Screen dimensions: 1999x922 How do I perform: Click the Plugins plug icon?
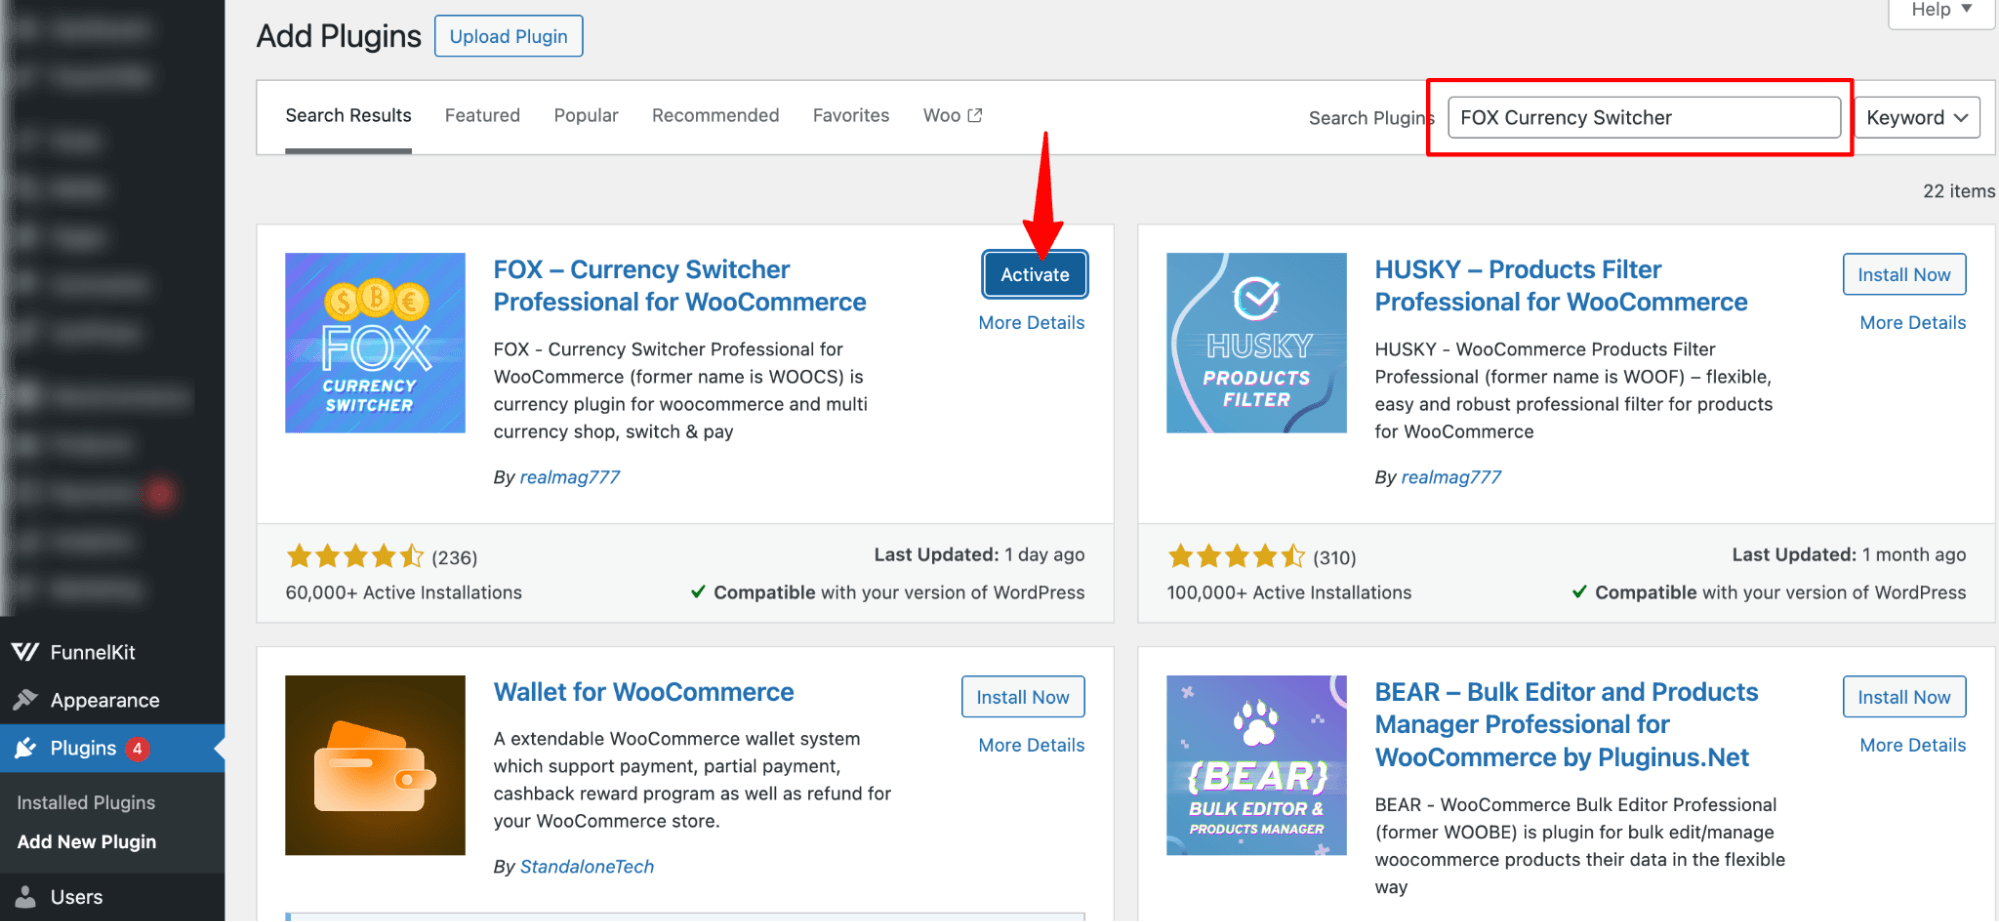[x=25, y=748]
